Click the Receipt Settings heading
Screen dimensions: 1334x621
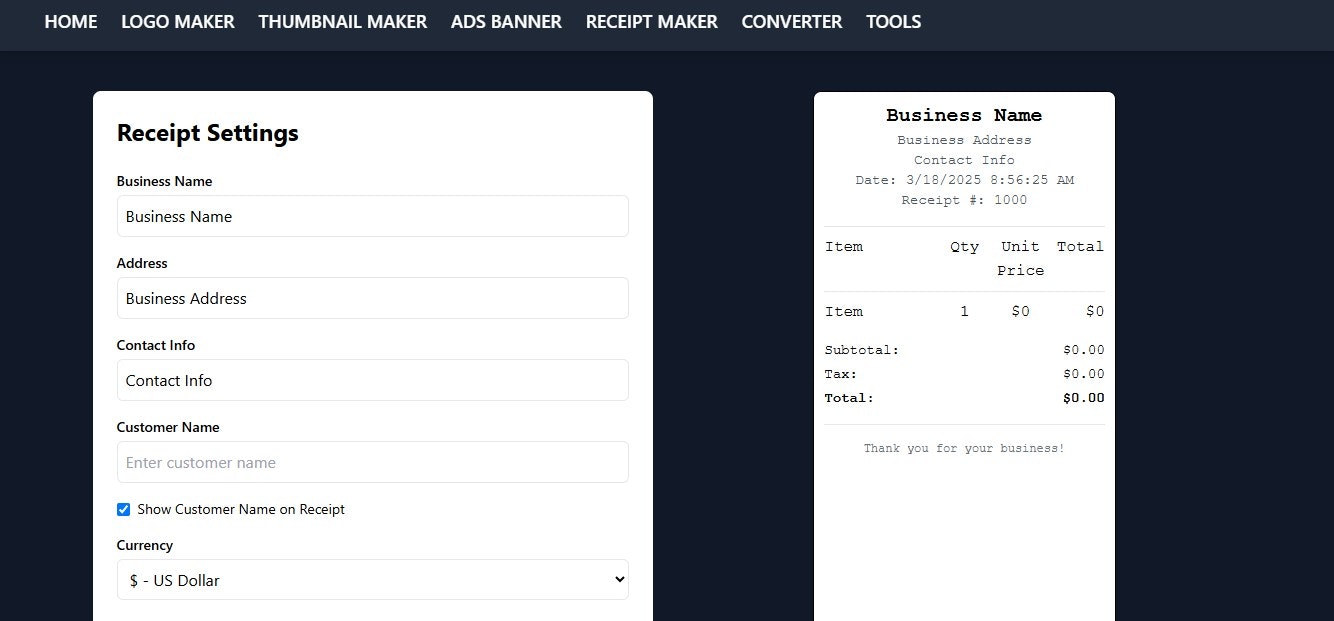208,133
